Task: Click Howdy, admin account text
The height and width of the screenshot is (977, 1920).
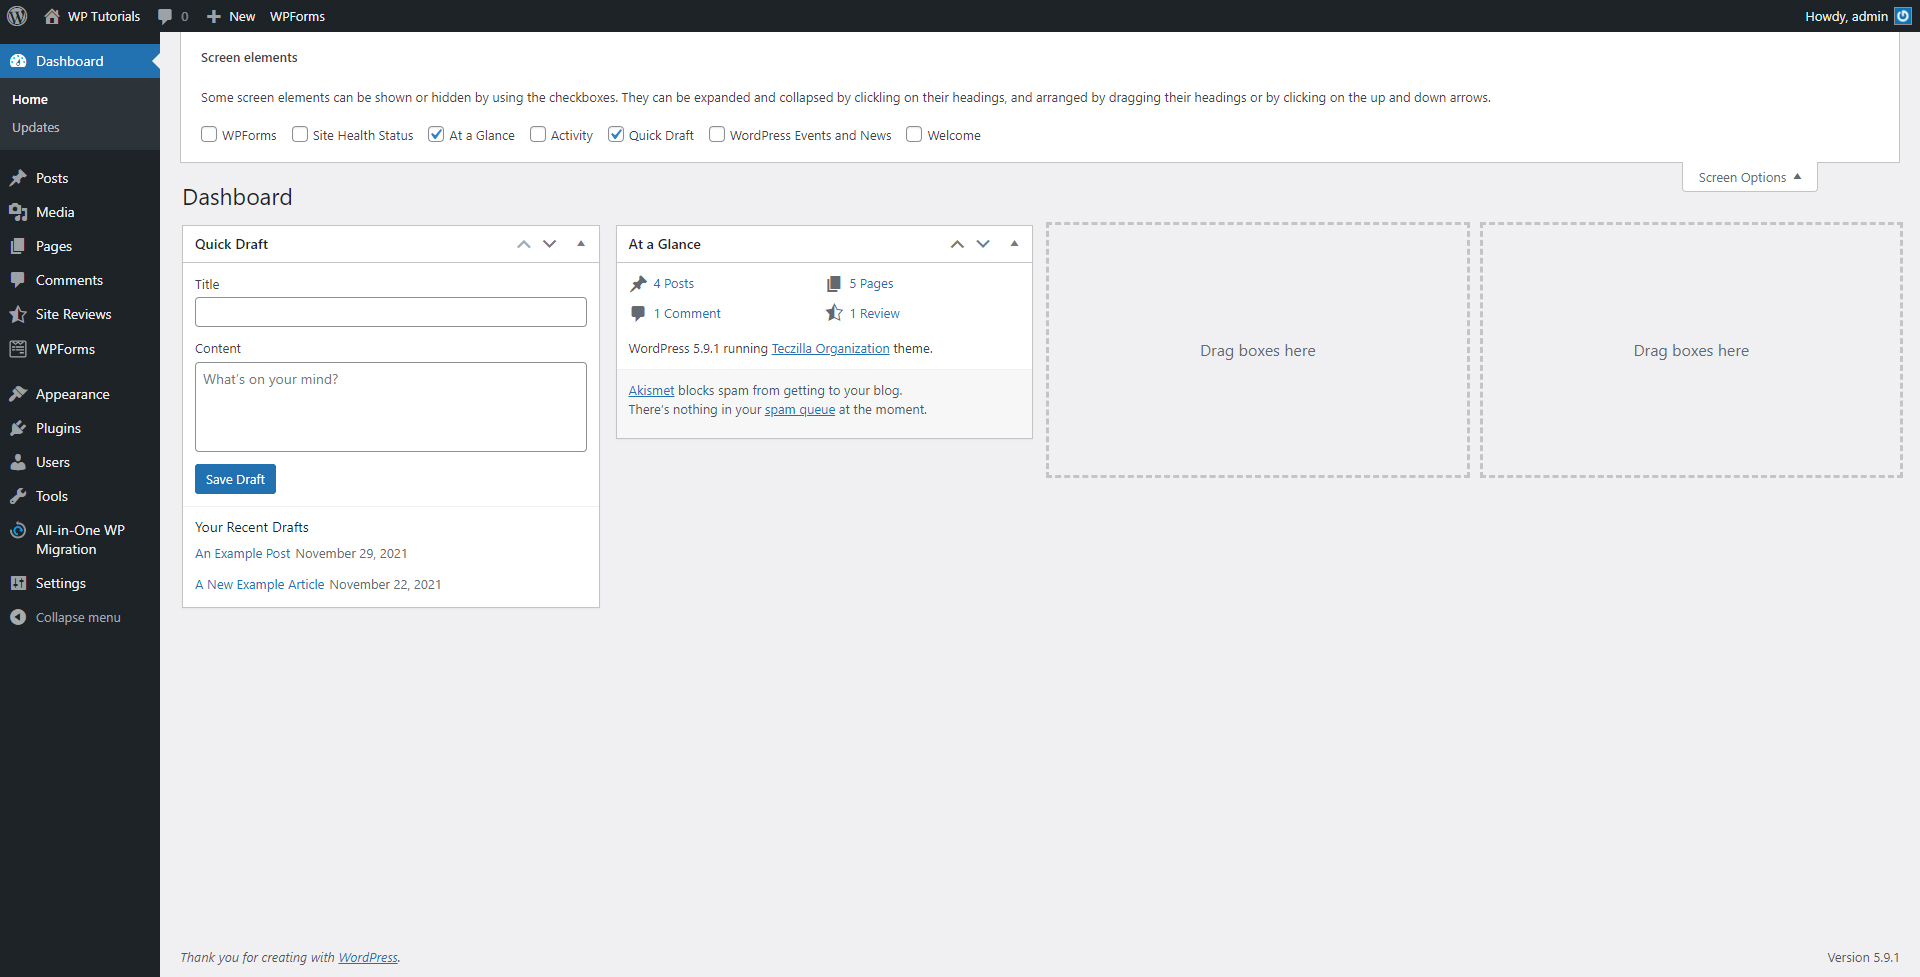Action: click(x=1846, y=16)
